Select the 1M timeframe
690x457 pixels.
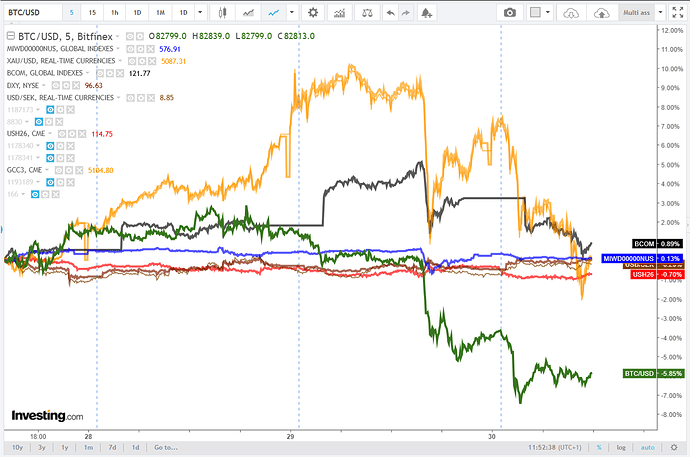pyautogui.click(x=161, y=13)
